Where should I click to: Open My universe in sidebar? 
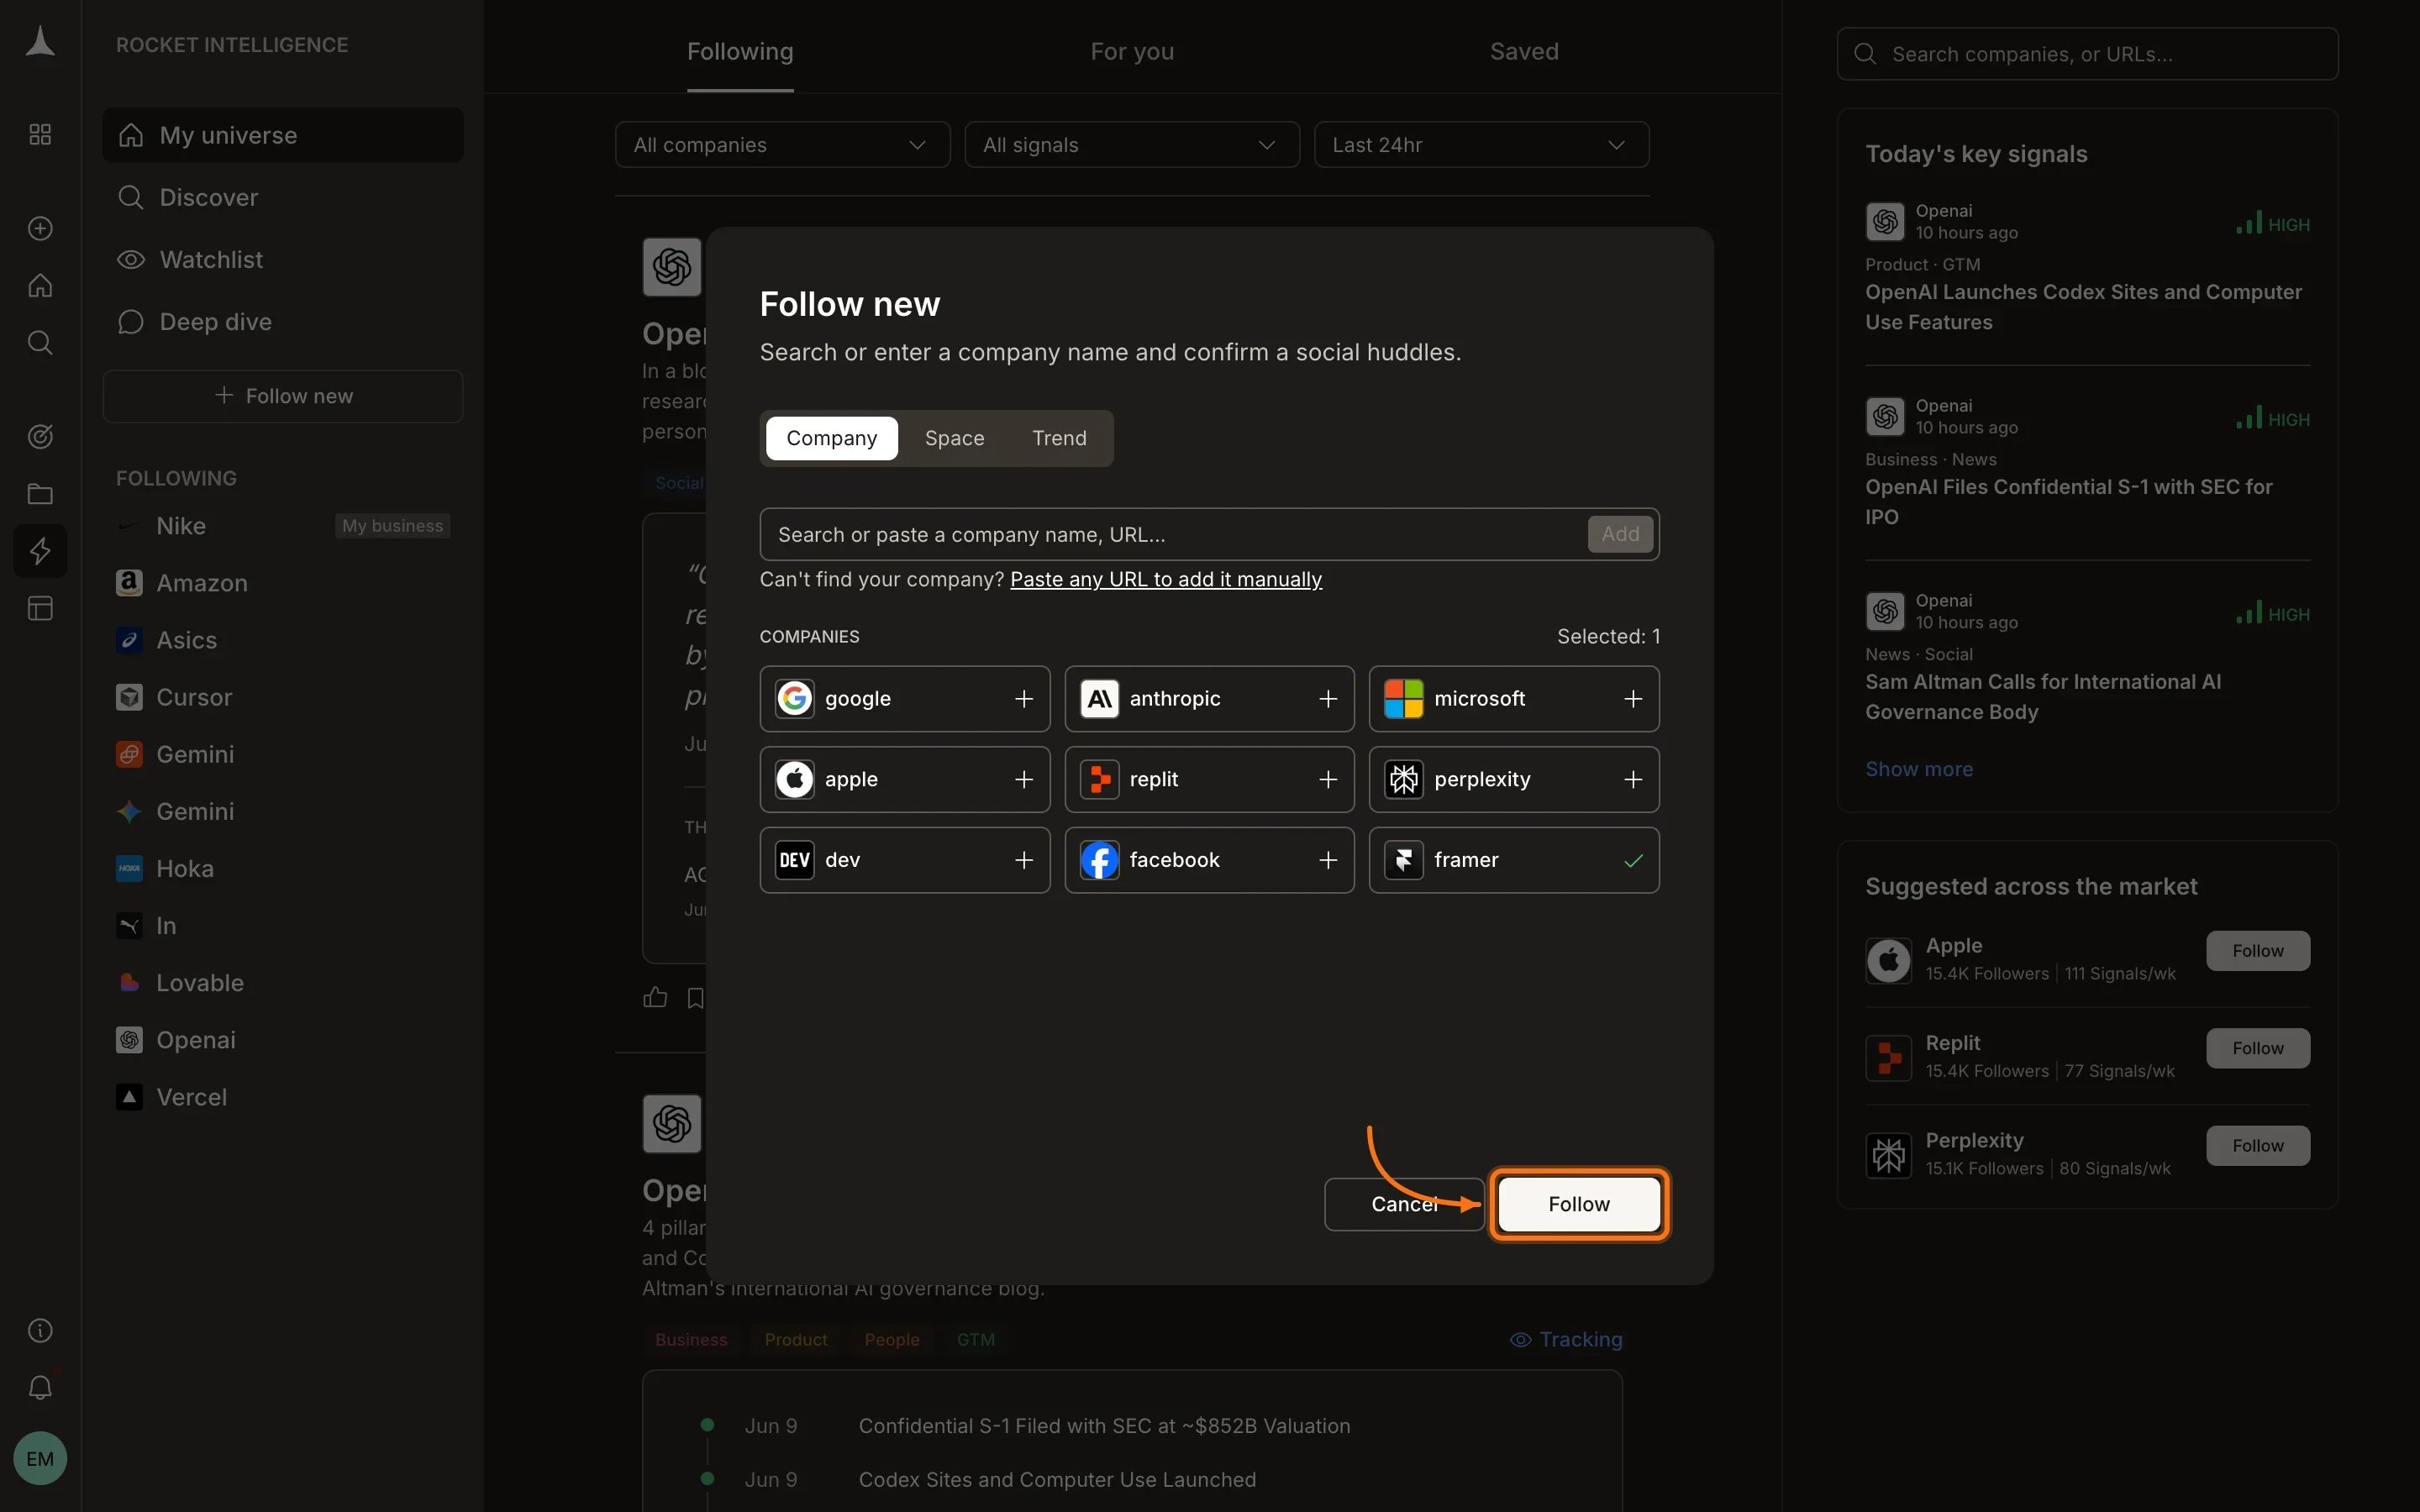pos(283,135)
